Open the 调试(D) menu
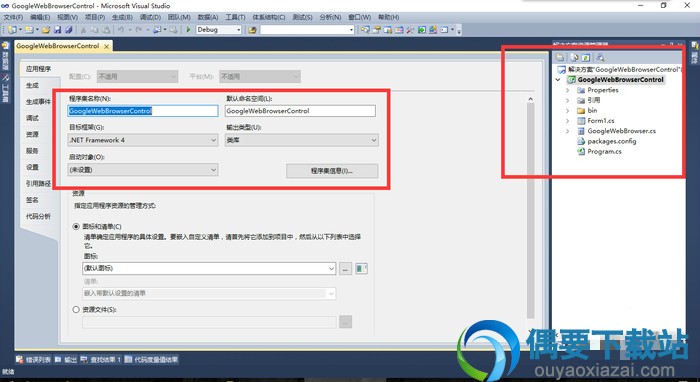 [x=150, y=17]
